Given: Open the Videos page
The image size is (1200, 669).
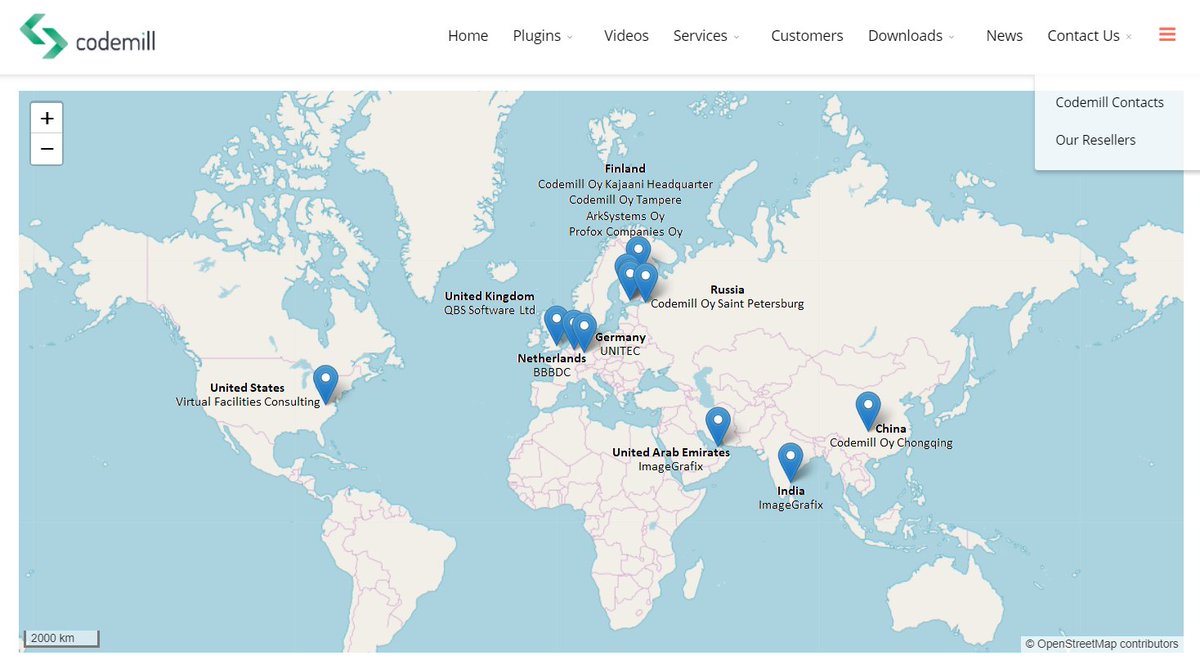Looking at the screenshot, I should (626, 36).
